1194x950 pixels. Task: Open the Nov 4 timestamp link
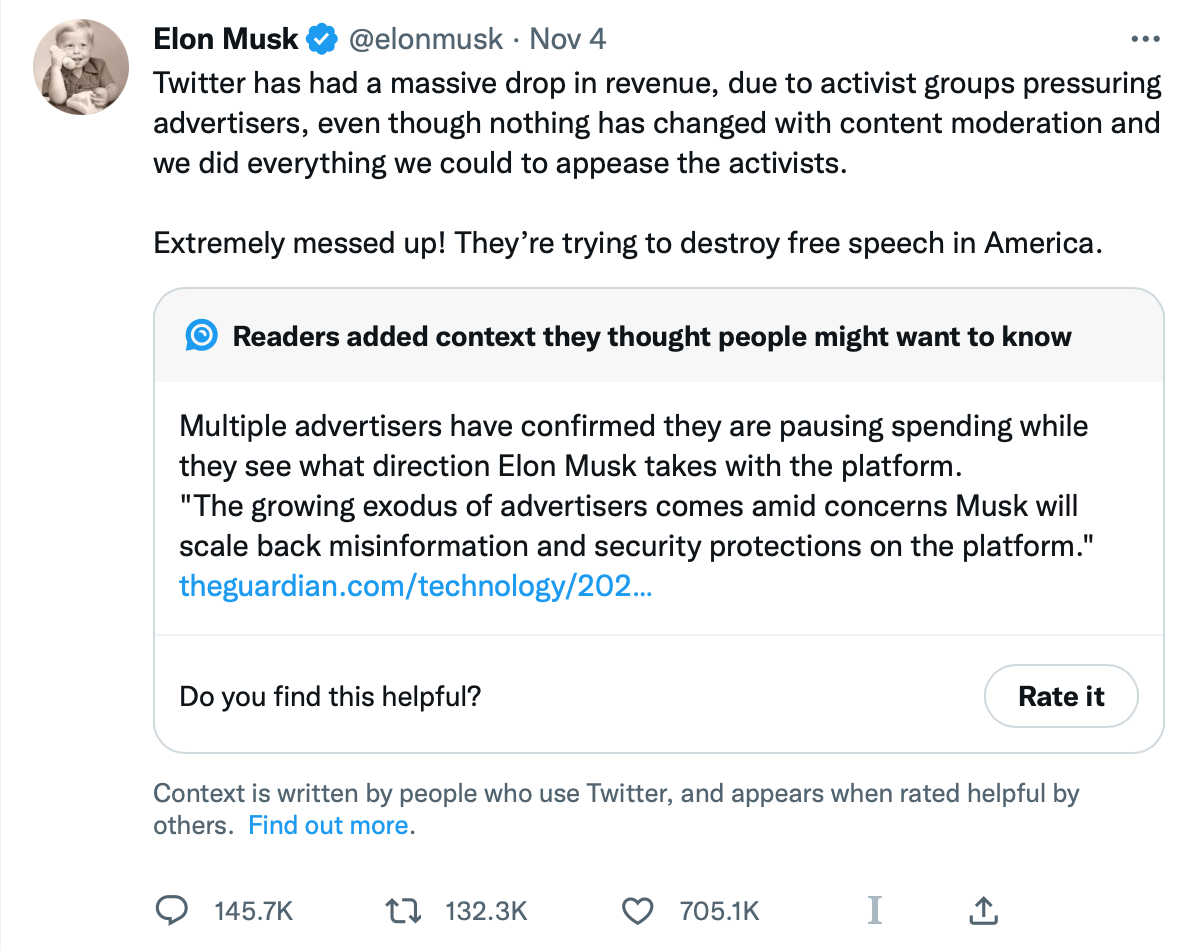[x=567, y=39]
